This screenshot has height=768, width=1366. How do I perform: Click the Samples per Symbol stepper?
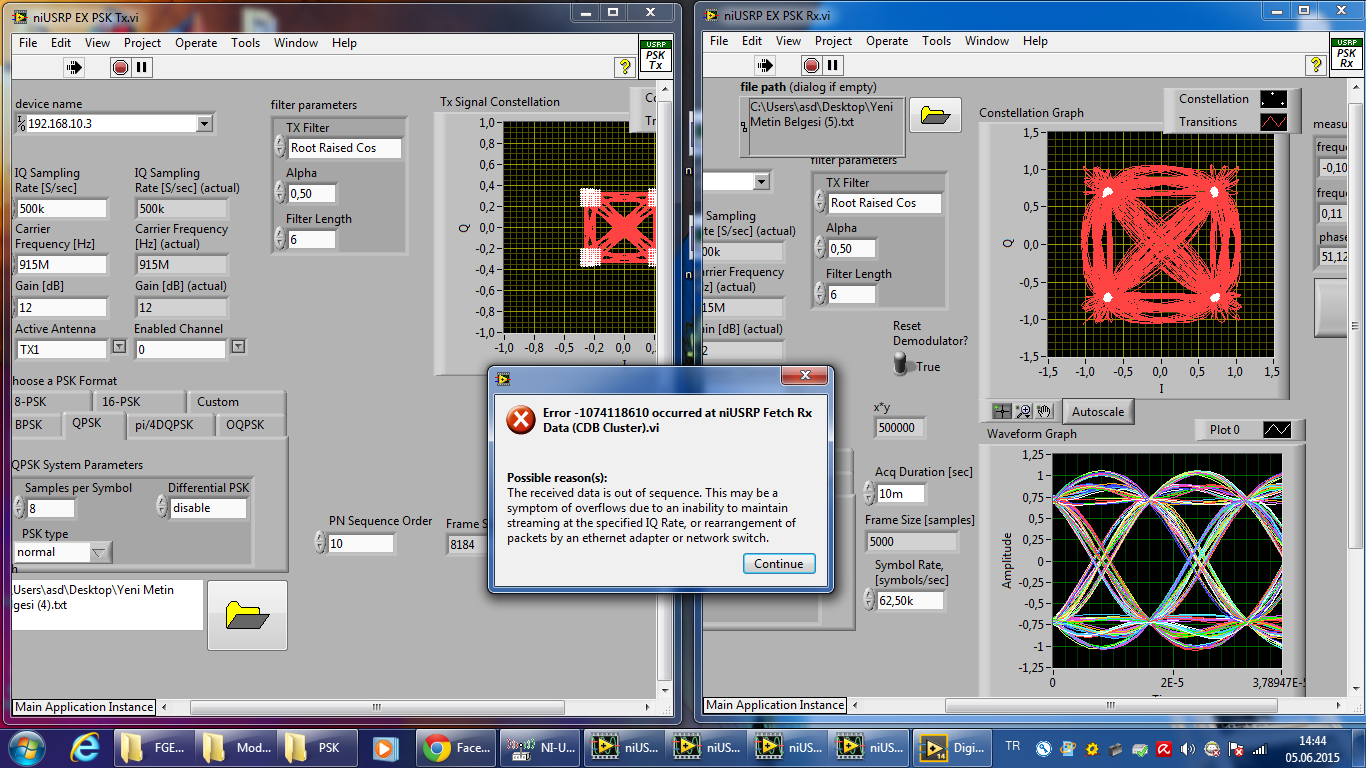click(21, 507)
